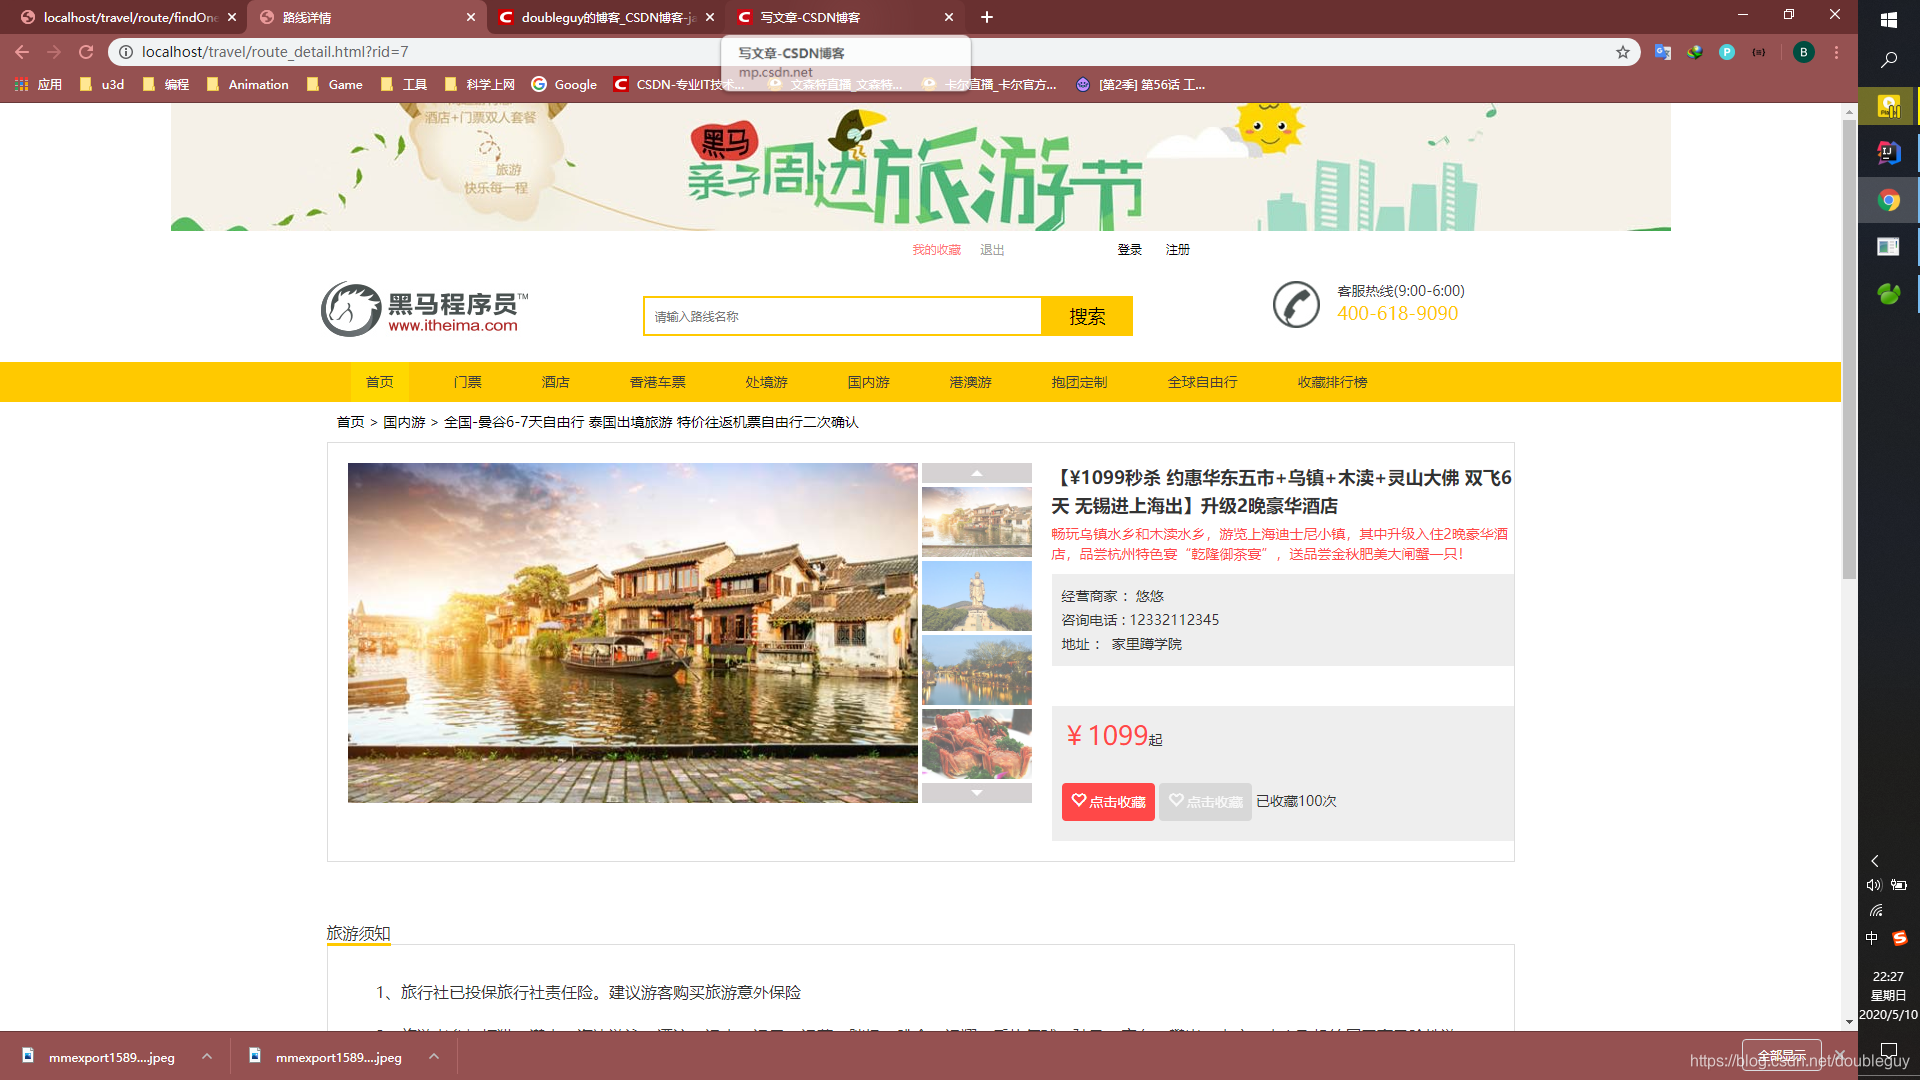Open the Chrome three-dot menu
The image size is (1920, 1080).
tap(1836, 52)
